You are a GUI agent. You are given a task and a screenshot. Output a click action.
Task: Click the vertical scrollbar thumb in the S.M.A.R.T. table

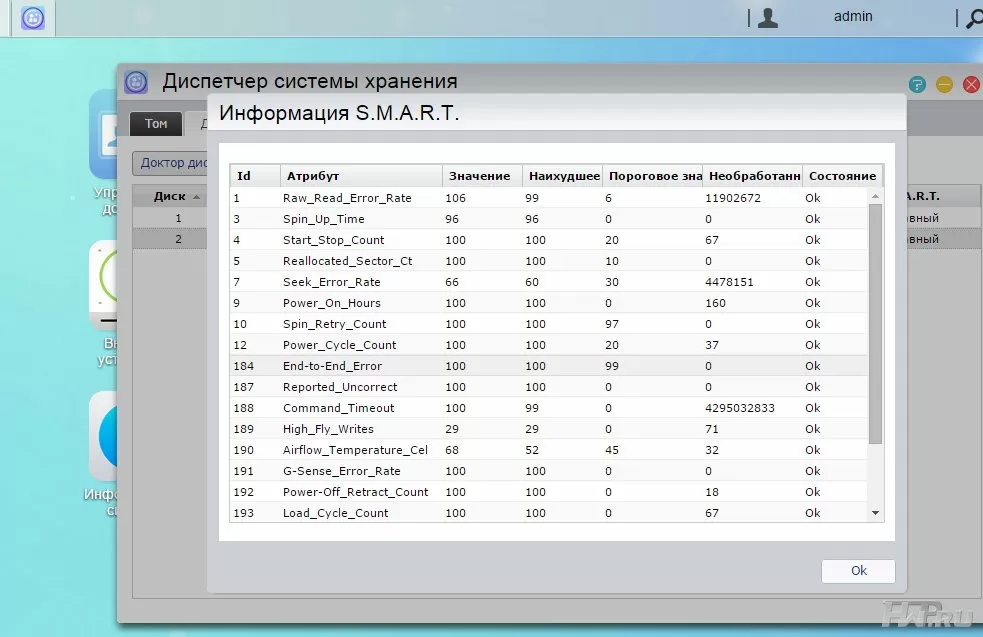coord(876,320)
